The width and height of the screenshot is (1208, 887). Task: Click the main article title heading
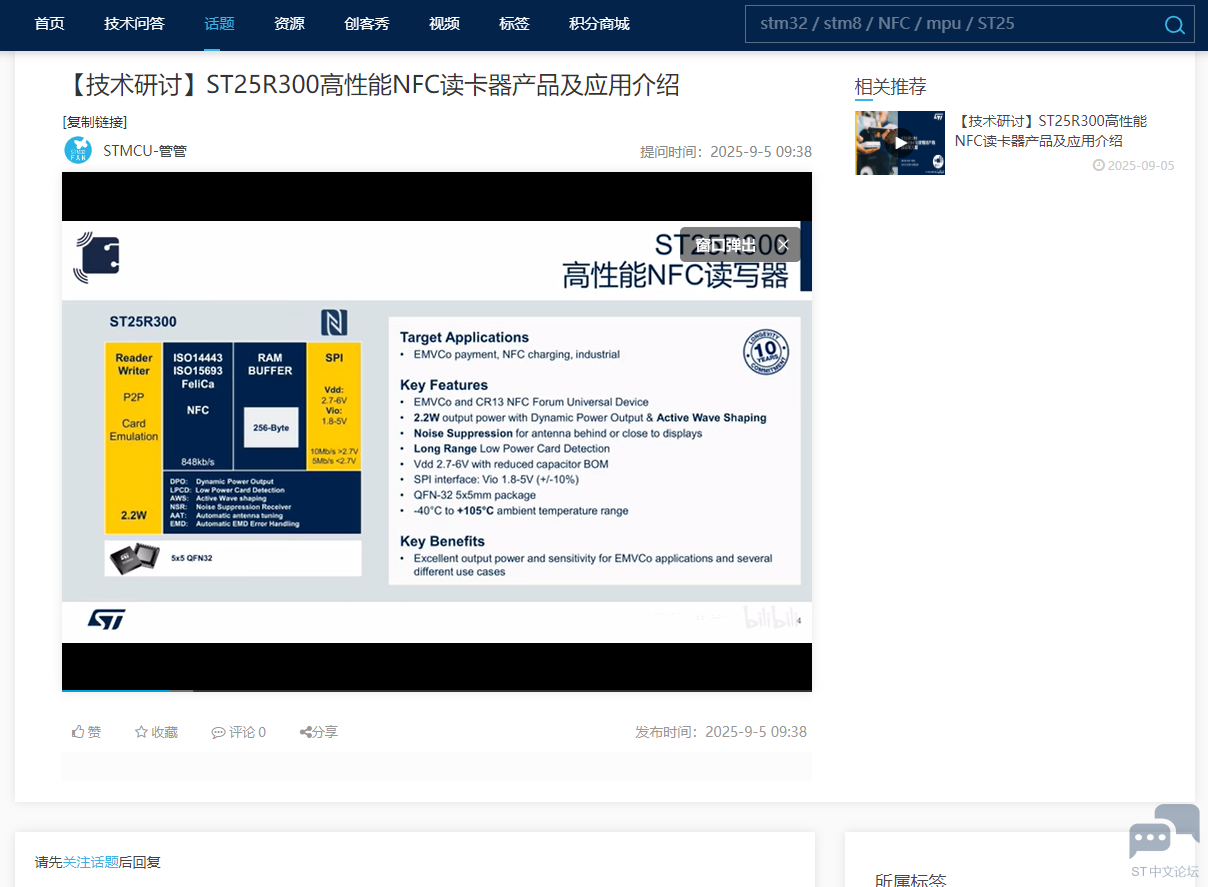pos(370,85)
